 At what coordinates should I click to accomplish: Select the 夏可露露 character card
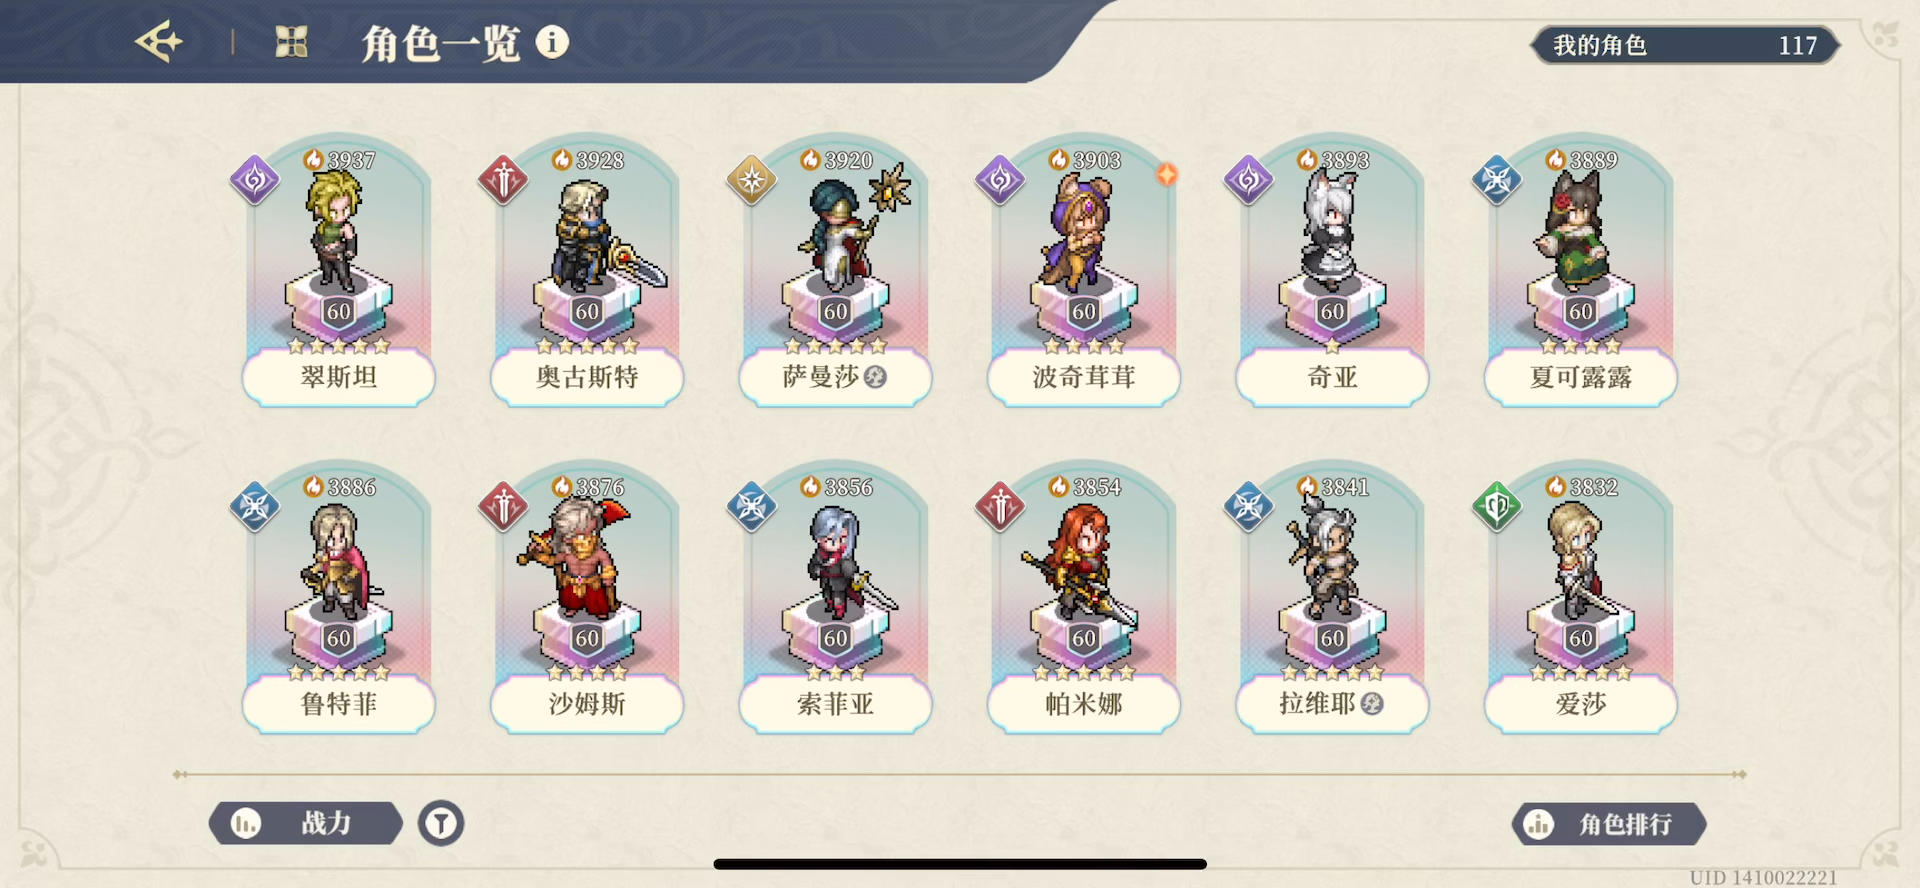[x=1580, y=272]
